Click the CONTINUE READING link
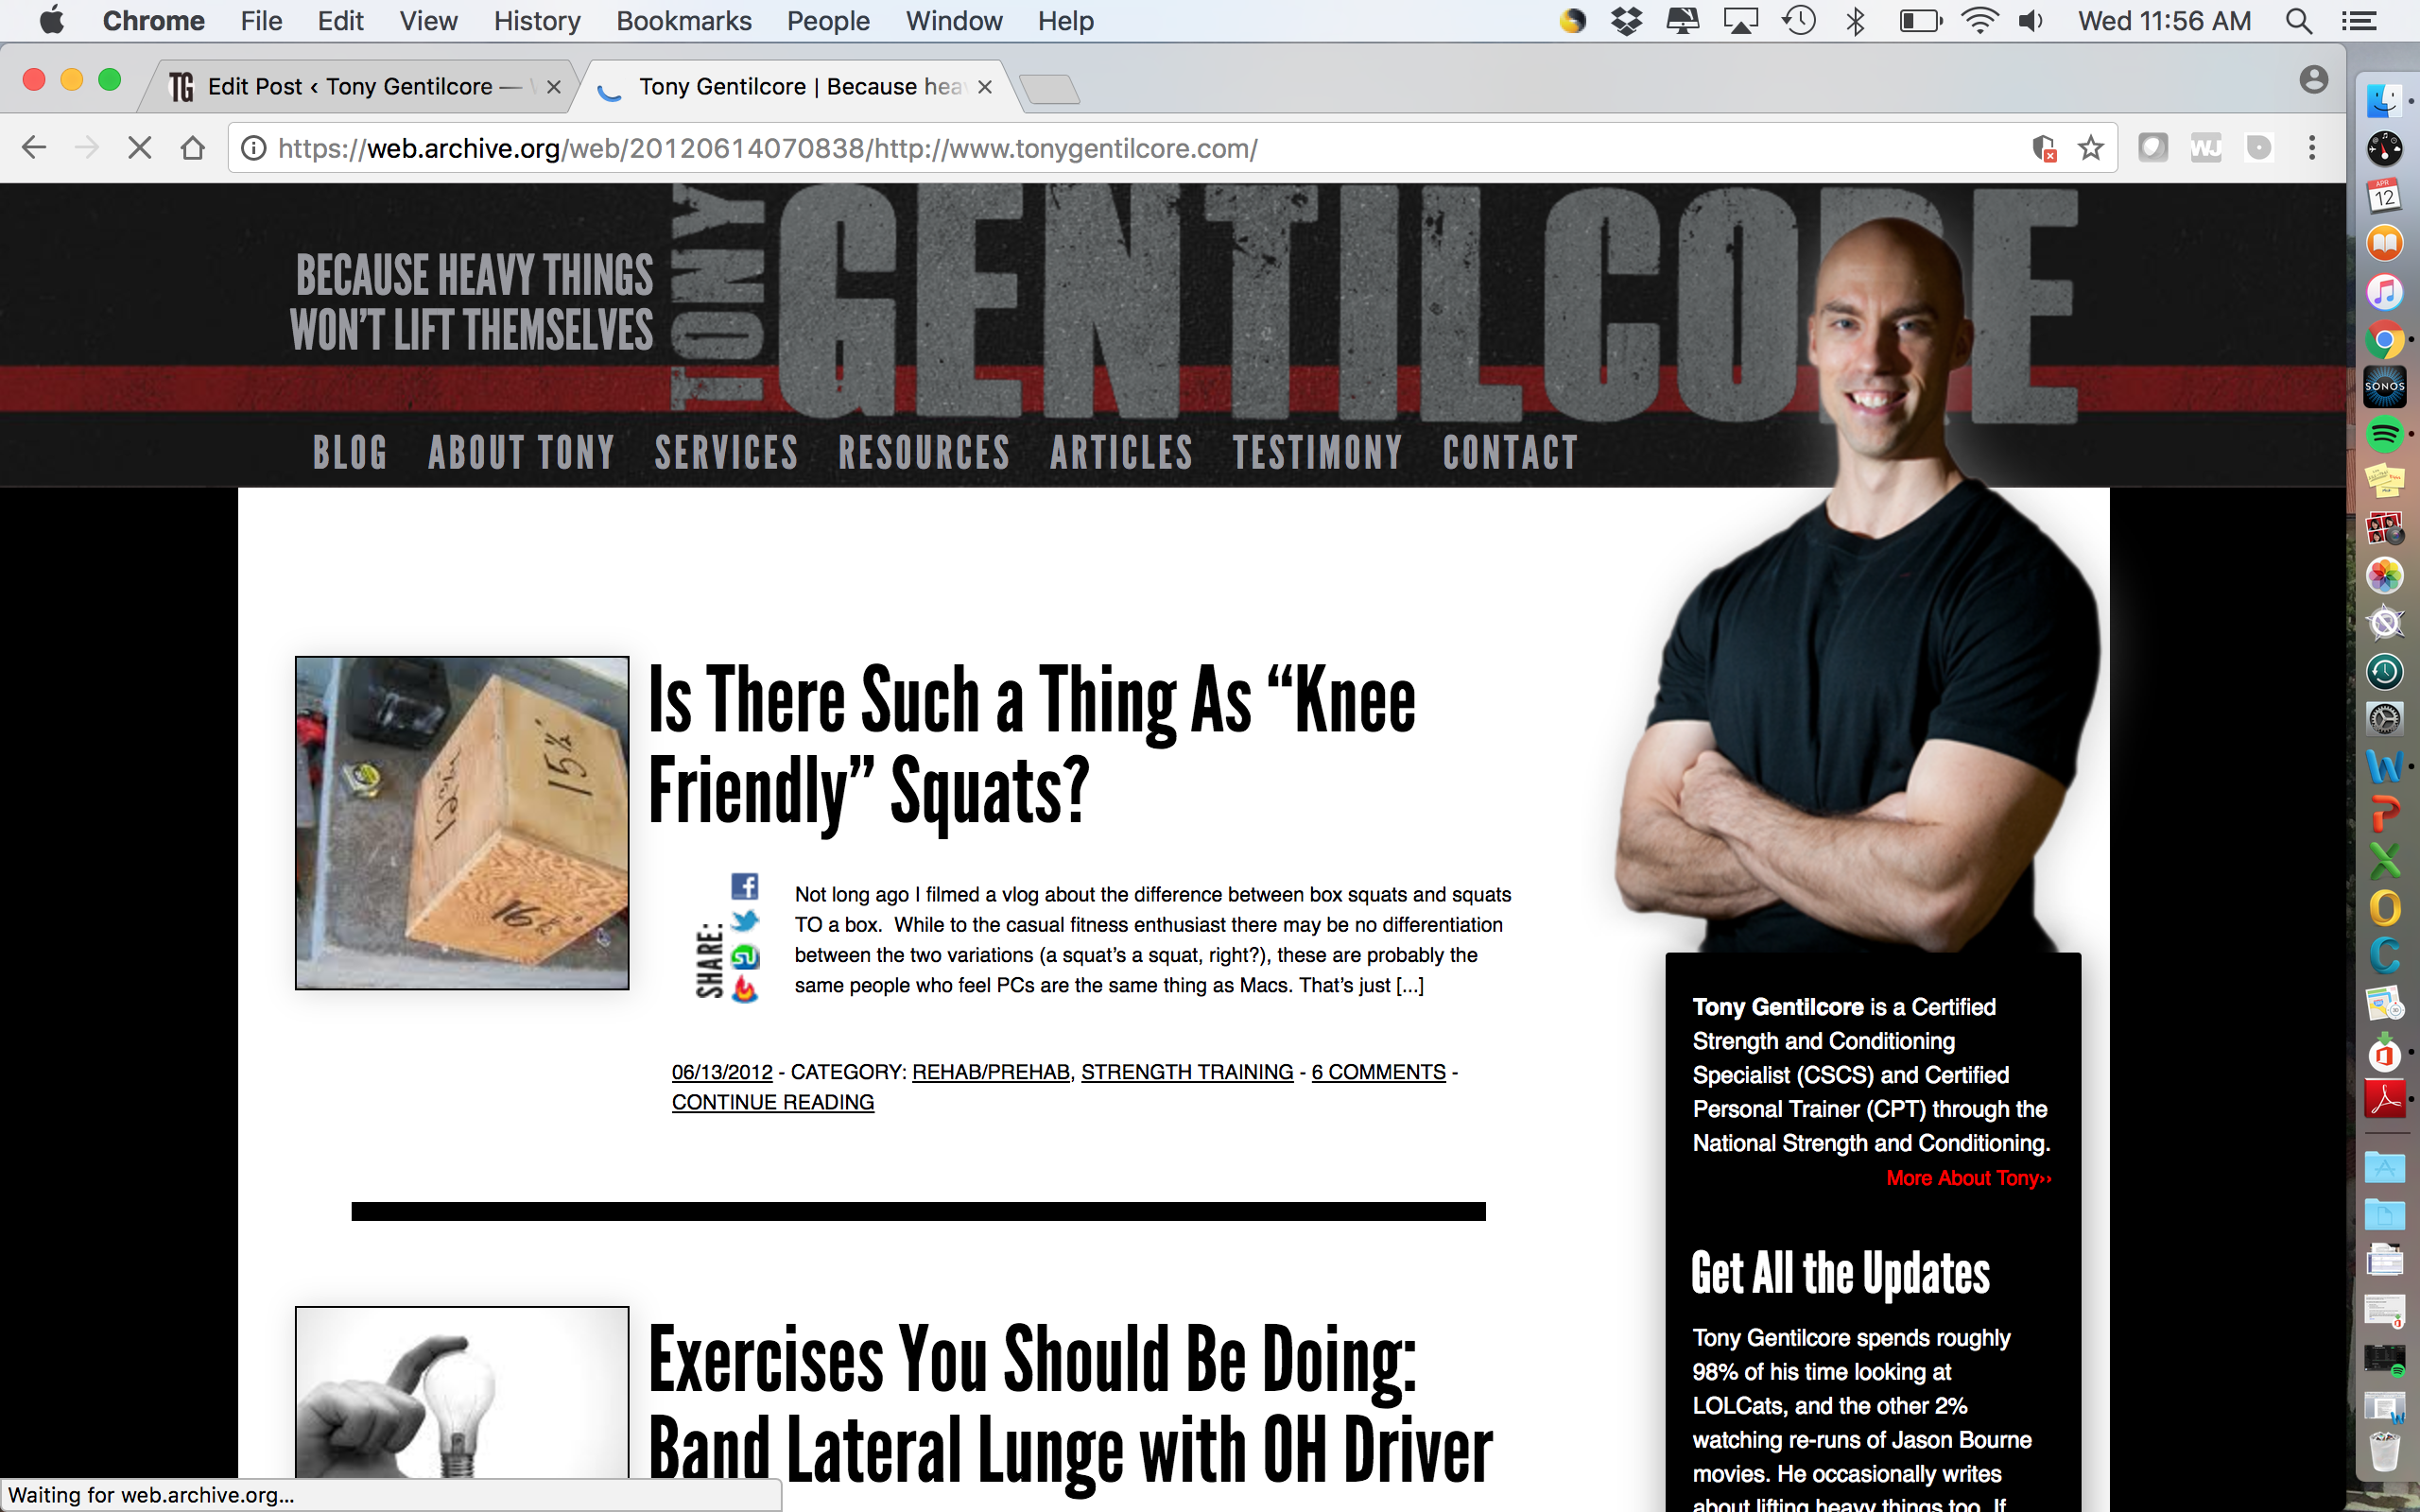Viewport: 2420px width, 1512px height. point(773,1102)
